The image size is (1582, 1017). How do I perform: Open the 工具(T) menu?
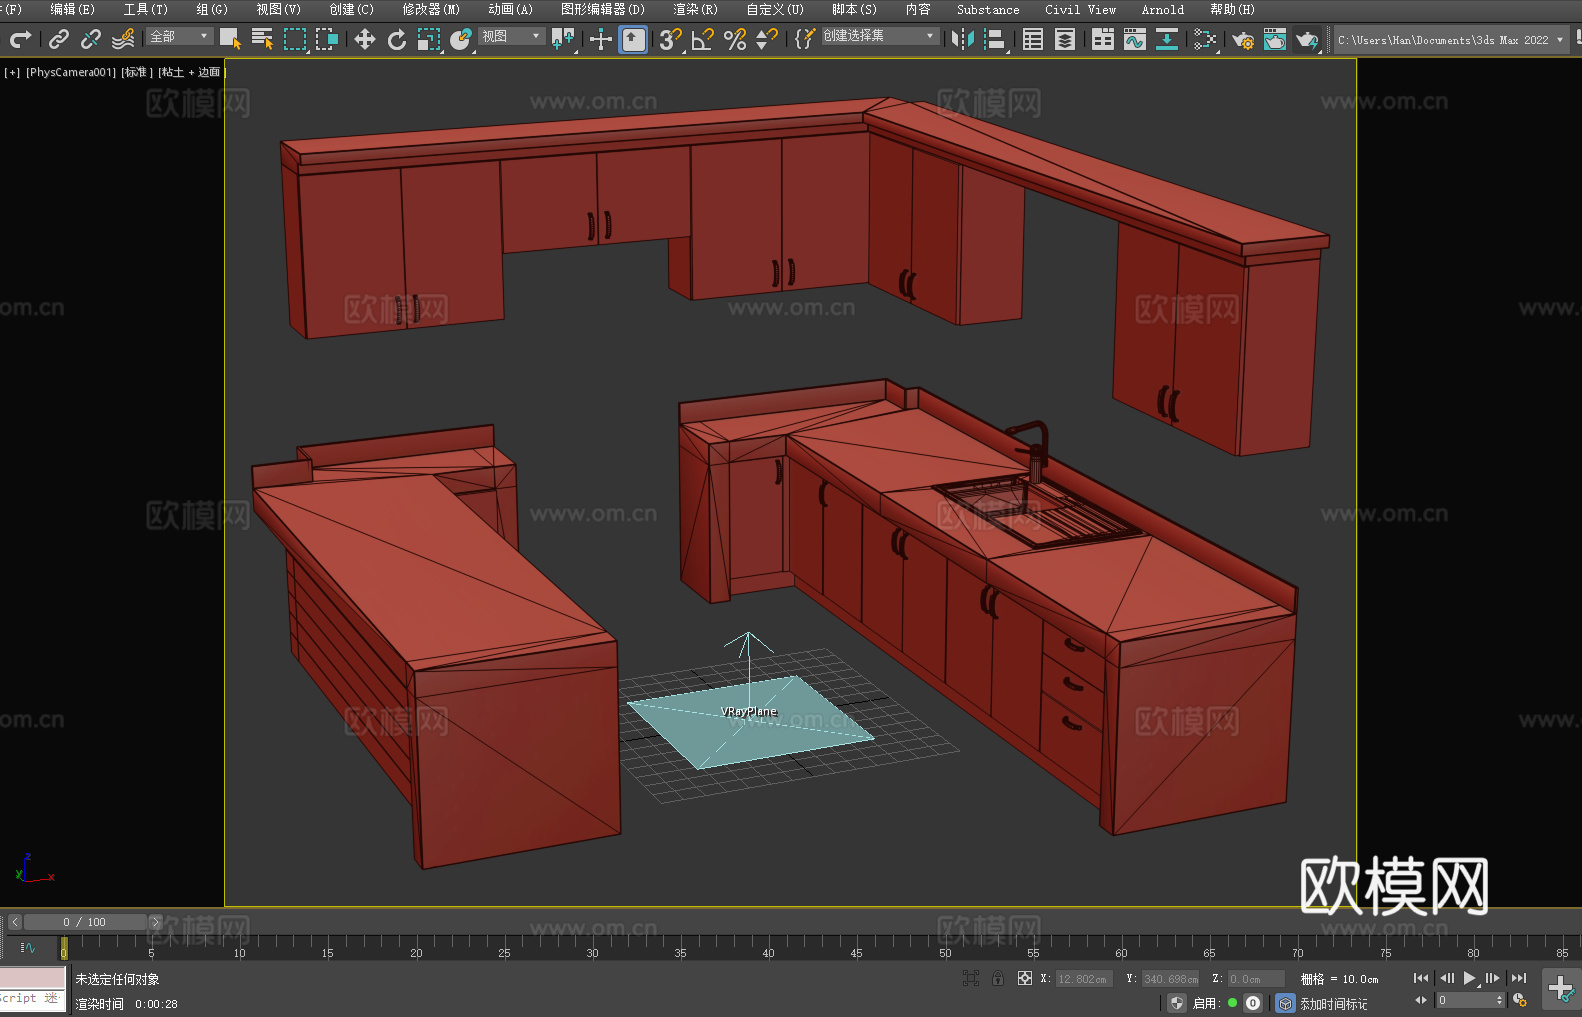(146, 9)
